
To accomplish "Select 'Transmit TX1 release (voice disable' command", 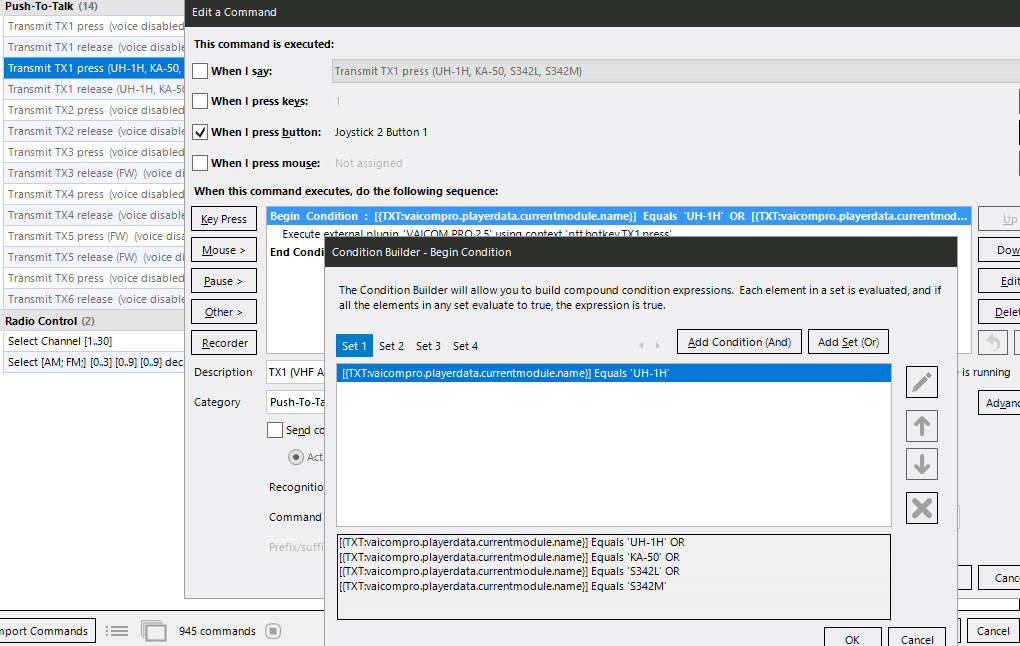I will point(94,47).
